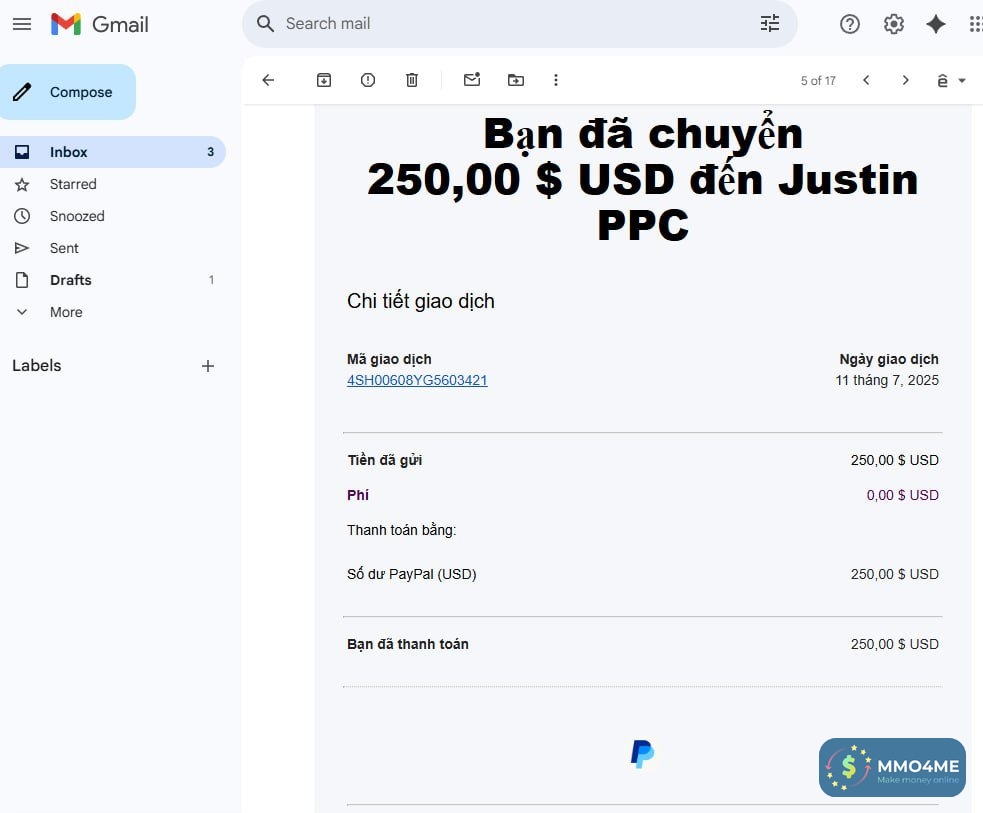Image resolution: width=983 pixels, height=813 pixels.
Task: Open the Sent folder
Action: click(x=113, y=248)
